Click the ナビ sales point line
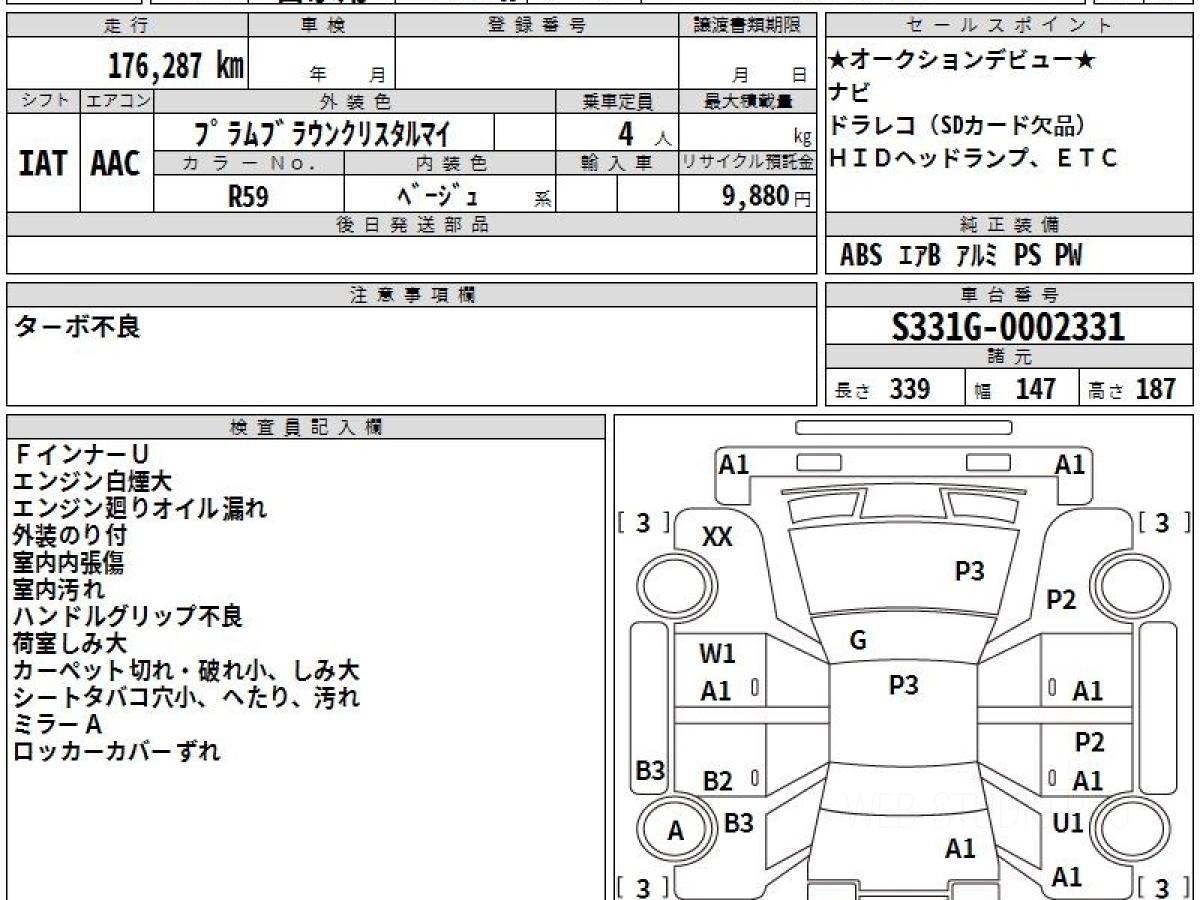1200x900 pixels. [850, 93]
